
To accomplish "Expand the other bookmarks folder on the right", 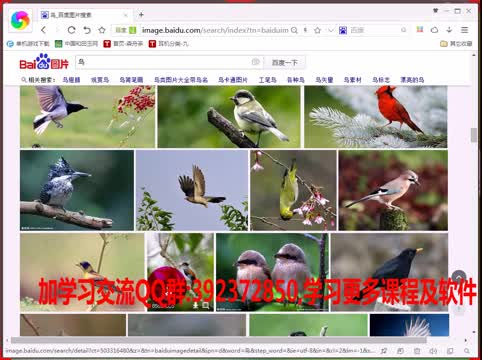I will coord(456,44).
